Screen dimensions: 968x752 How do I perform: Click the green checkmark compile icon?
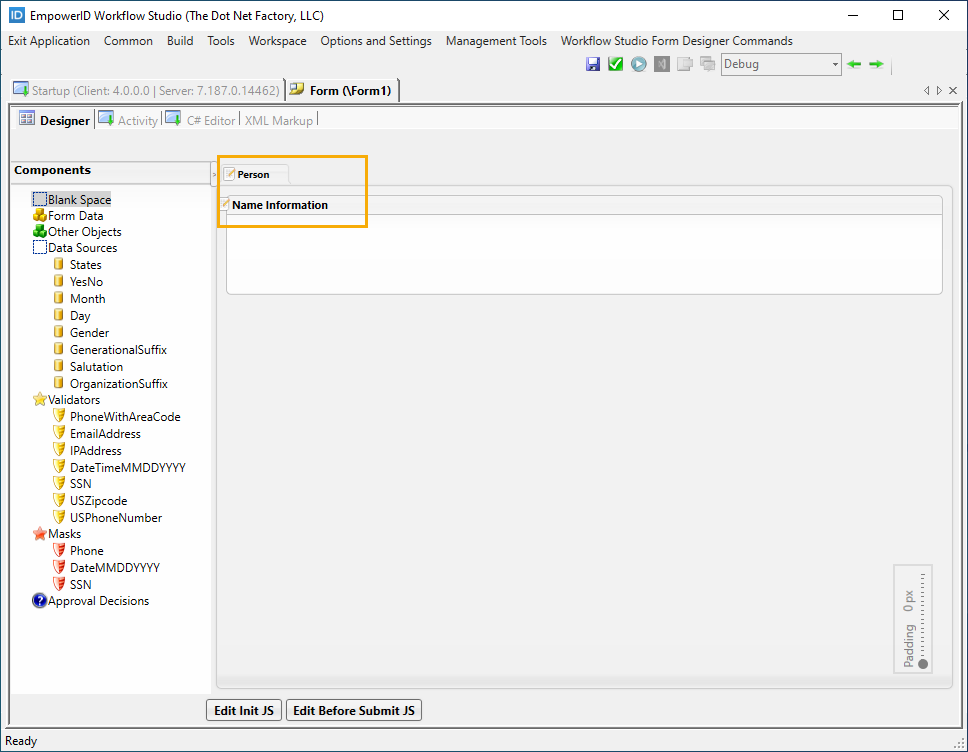(615, 64)
